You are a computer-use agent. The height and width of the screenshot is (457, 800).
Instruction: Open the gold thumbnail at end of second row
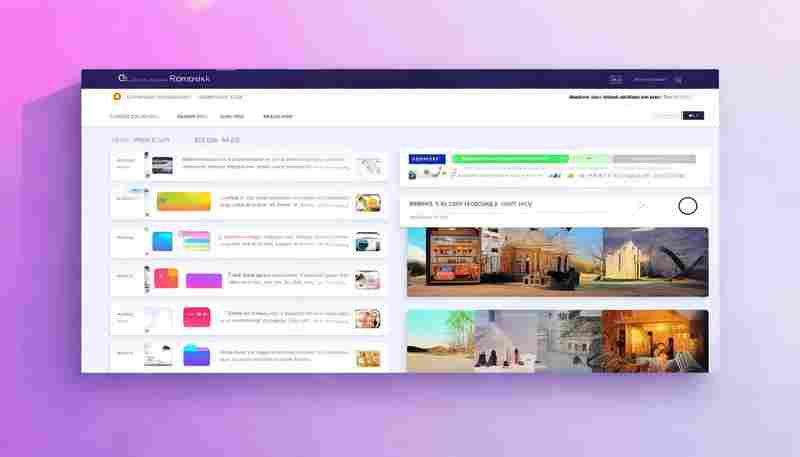[x=368, y=202]
